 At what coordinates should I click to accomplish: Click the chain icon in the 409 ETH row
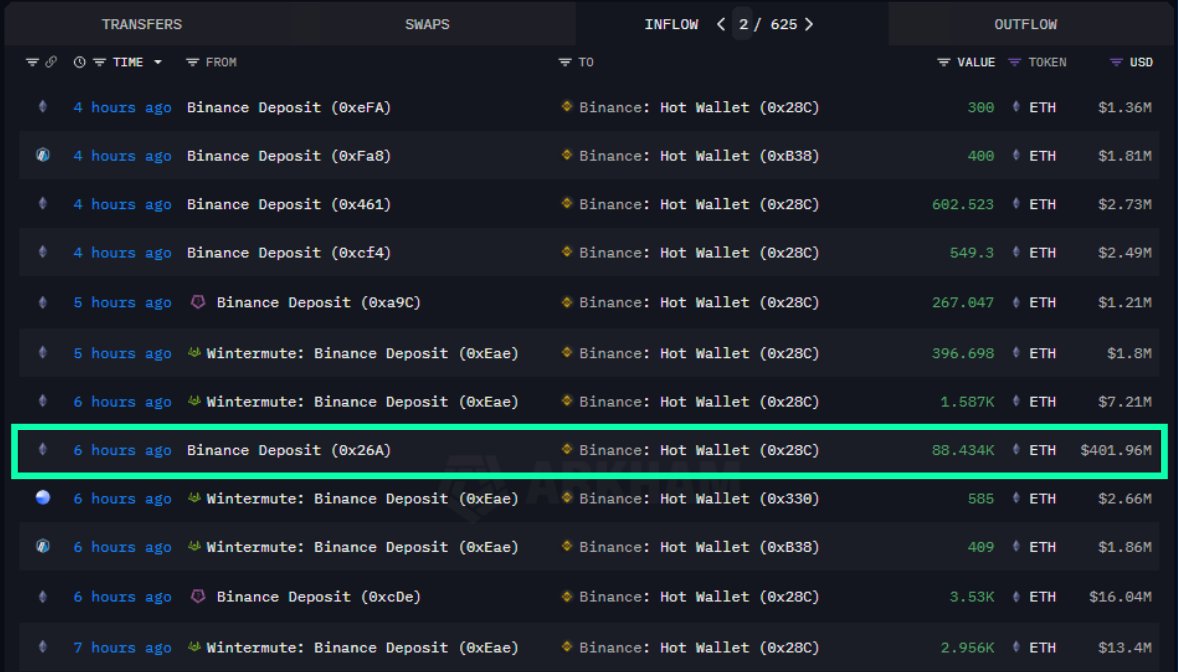[x=43, y=546]
